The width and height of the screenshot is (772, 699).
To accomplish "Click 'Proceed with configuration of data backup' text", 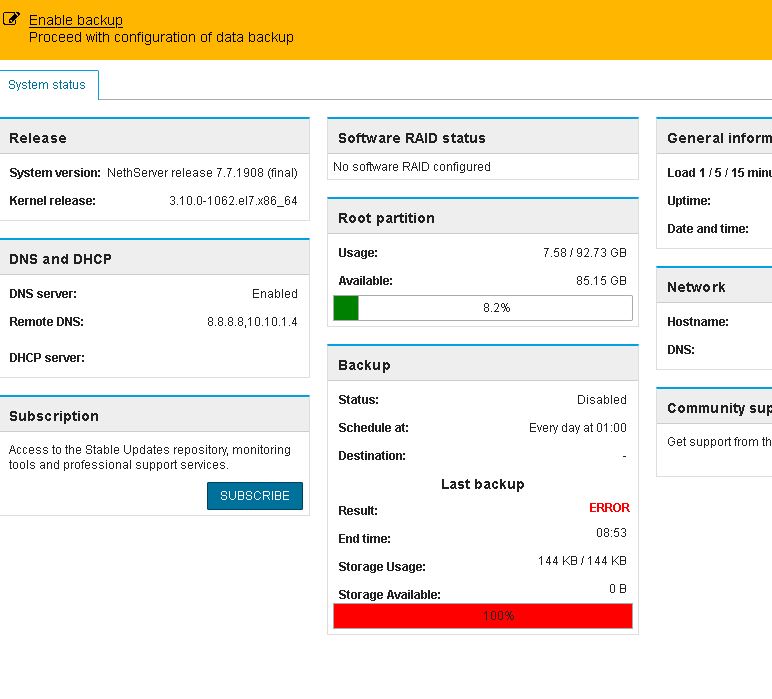I will [x=161, y=37].
